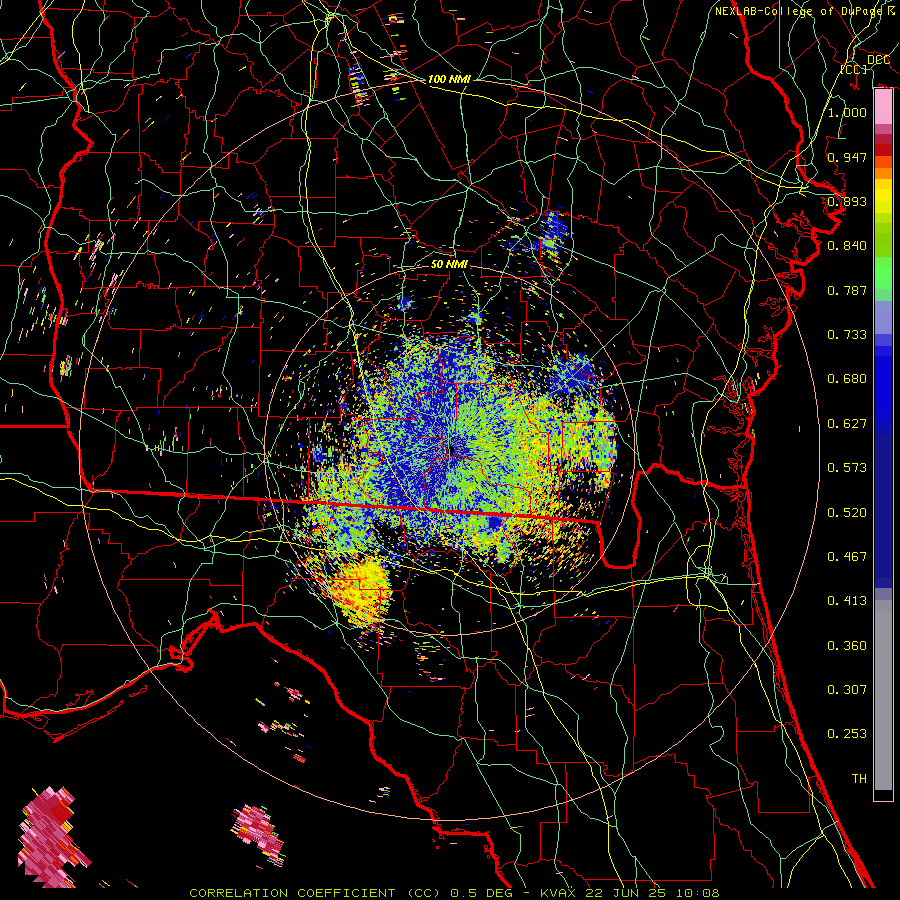Screen dimensions: 900x900
Task: Pick the yellow segment of the color bar
Action: point(883,197)
